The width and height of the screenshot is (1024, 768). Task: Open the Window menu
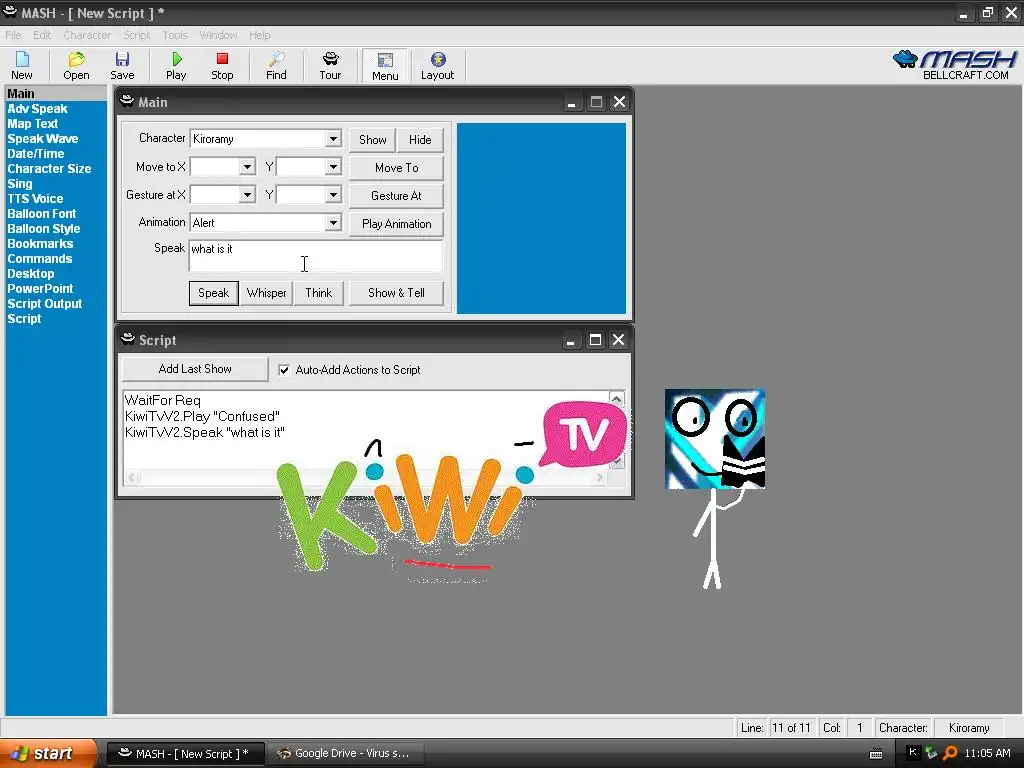click(x=218, y=35)
